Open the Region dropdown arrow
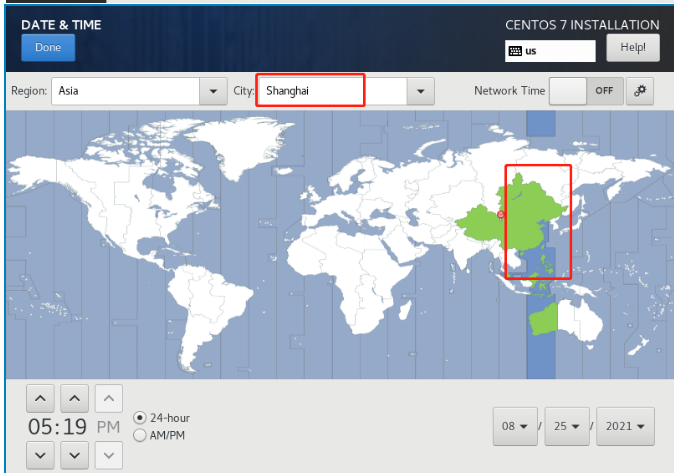674x473 pixels. [213, 91]
